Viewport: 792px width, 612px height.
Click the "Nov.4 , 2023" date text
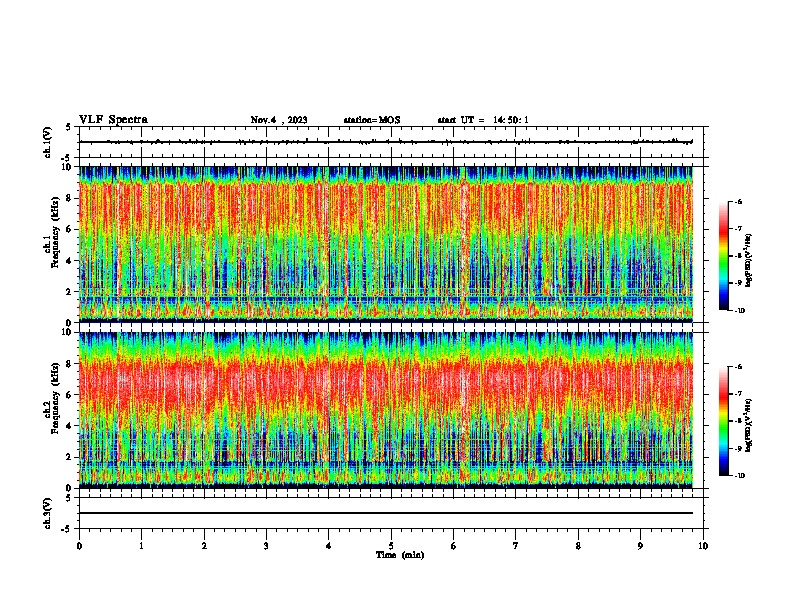(279, 120)
